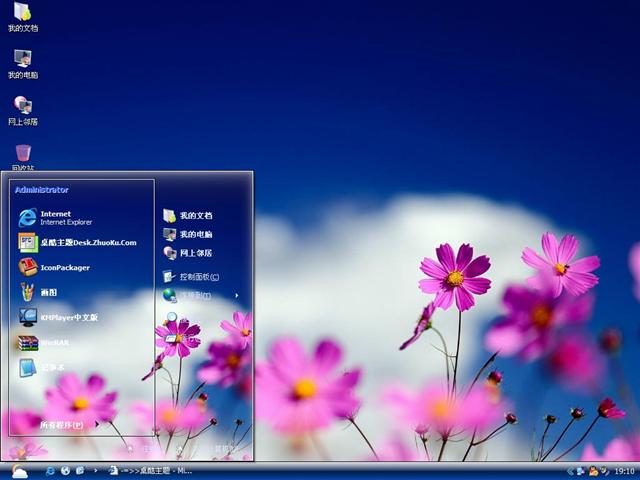This screenshot has width=640, height=480.
Task: Click the globe icon in quick launch
Action: coord(65,471)
